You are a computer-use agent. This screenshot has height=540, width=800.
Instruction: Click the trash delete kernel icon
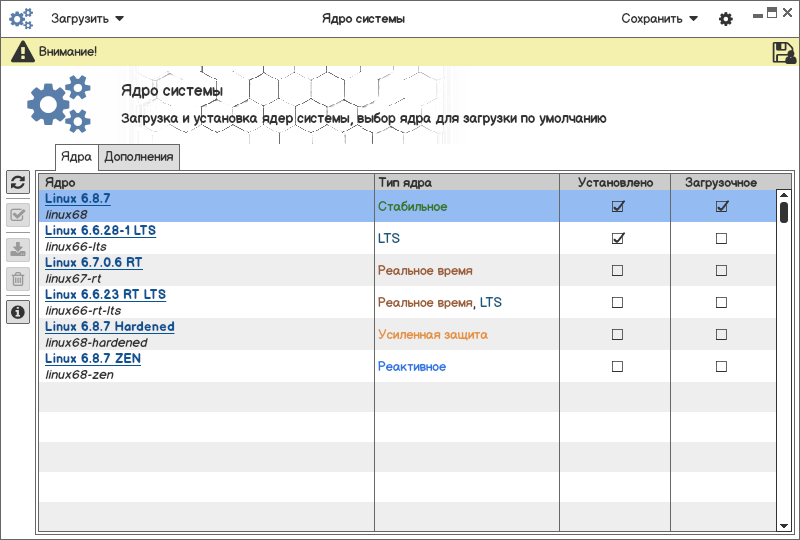[x=17, y=279]
